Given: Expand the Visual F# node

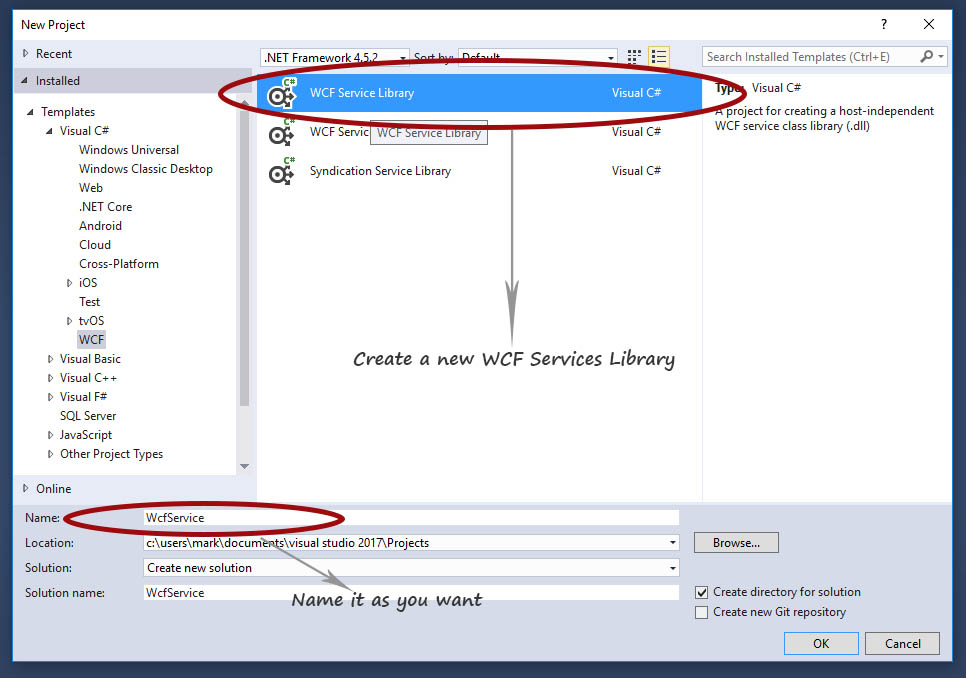Looking at the screenshot, I should 50,397.
